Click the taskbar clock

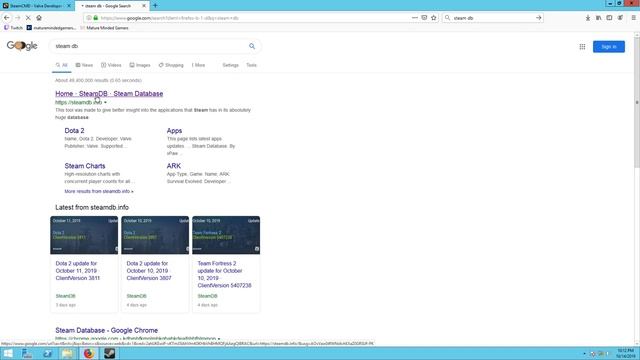click(x=626, y=353)
